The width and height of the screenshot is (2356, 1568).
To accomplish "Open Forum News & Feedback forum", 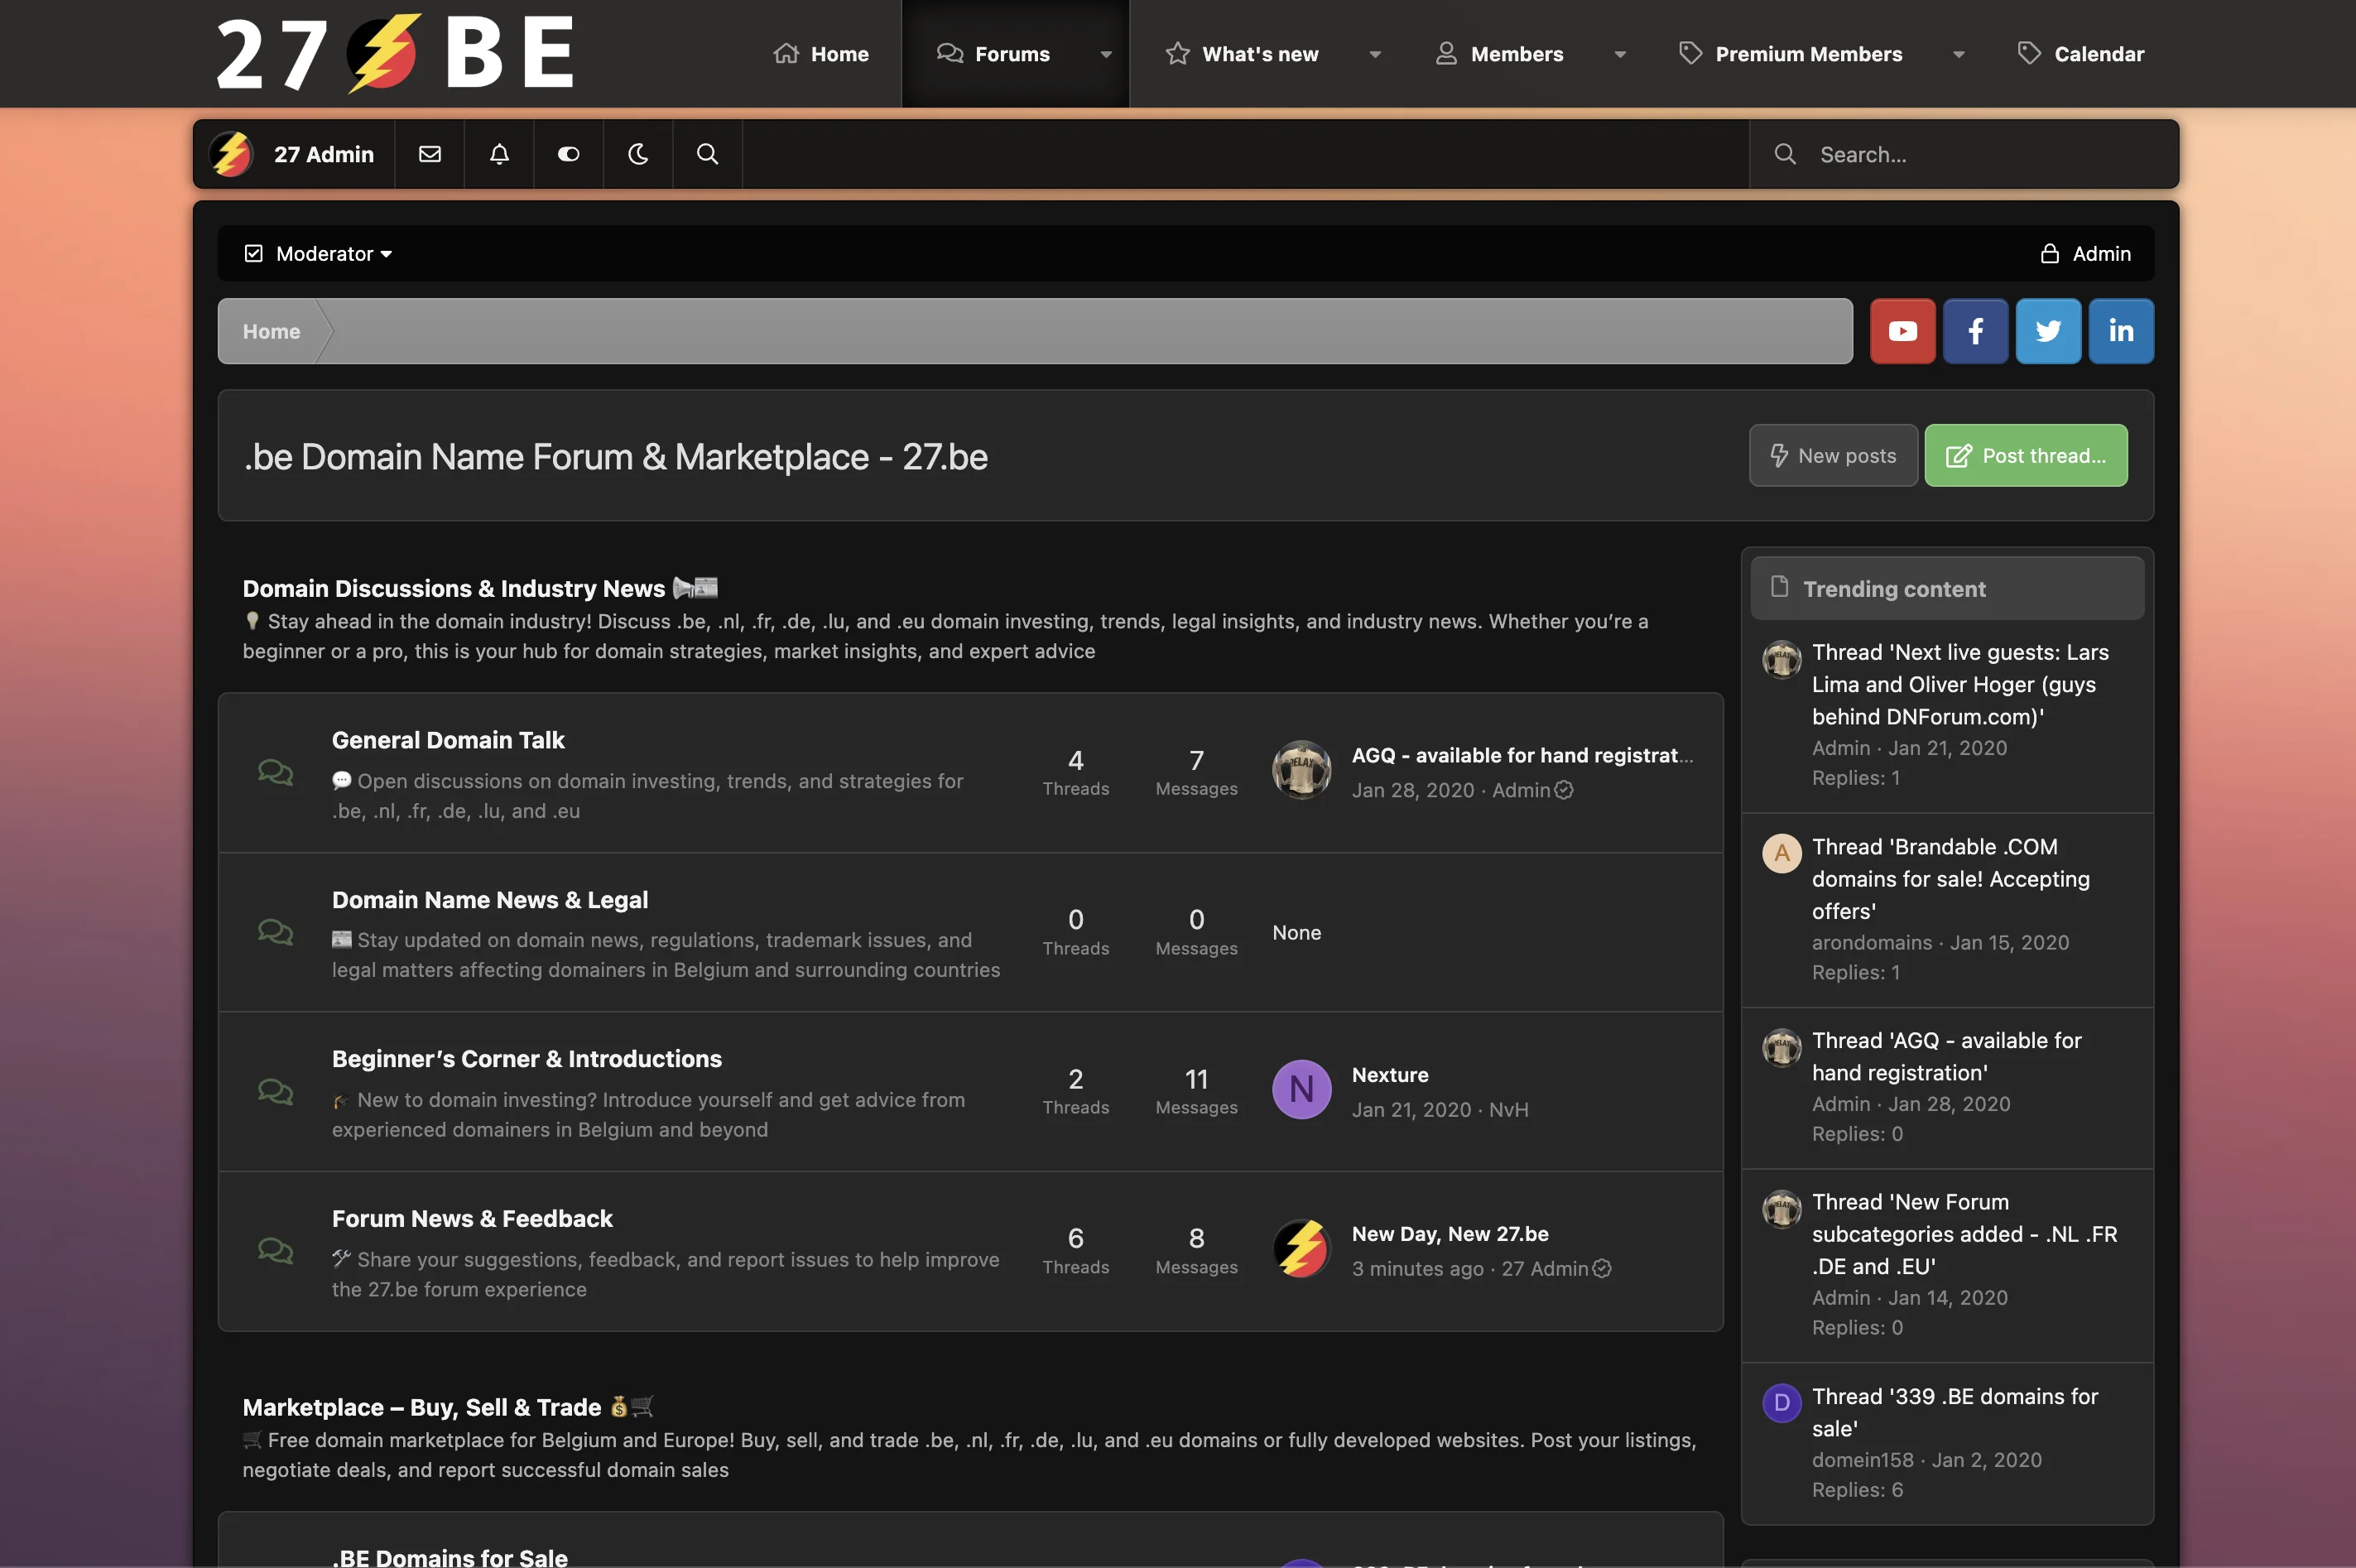I will (472, 1219).
